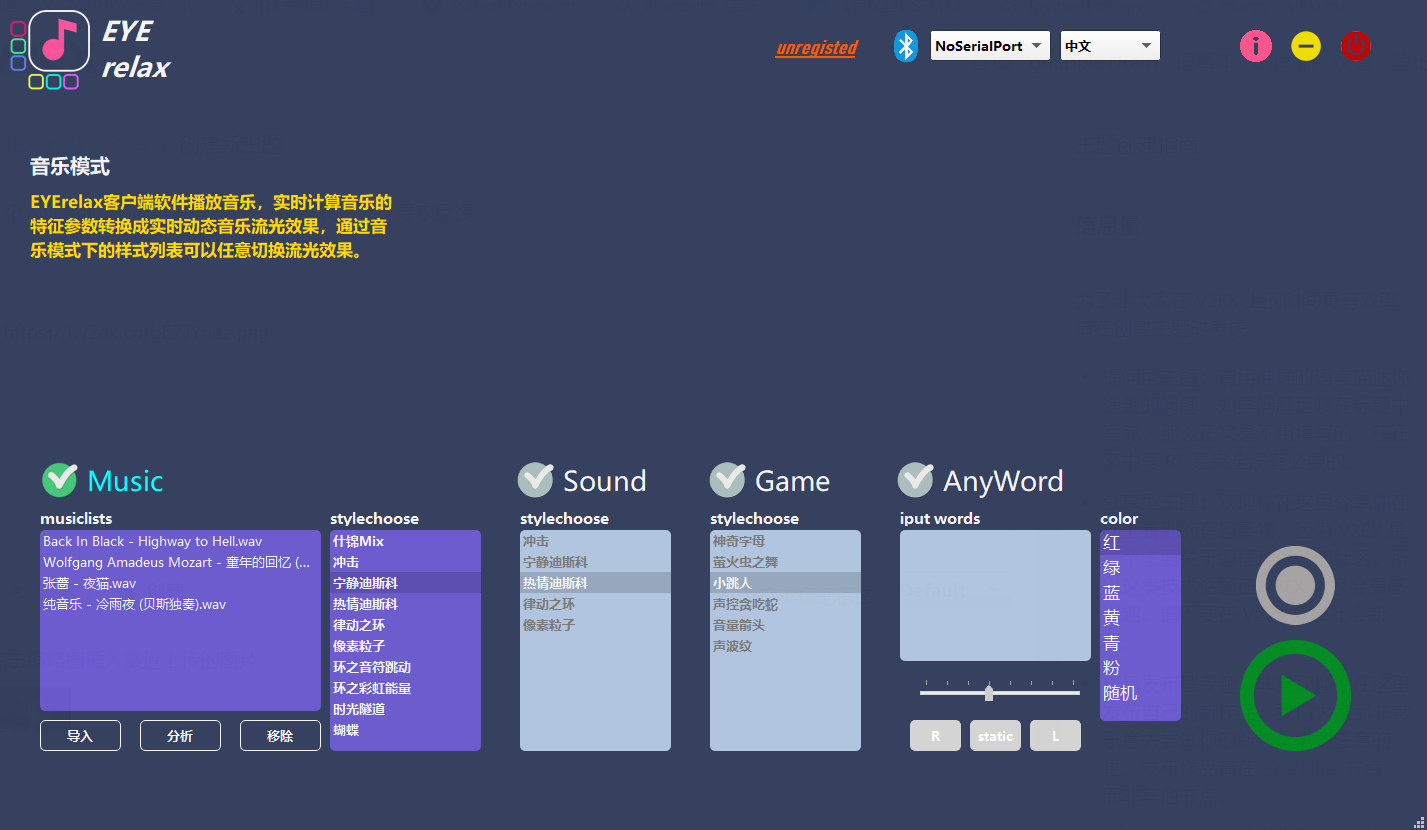The image size is (1427, 830).
Task: Toggle the Game mode checkmark
Action: (727, 480)
